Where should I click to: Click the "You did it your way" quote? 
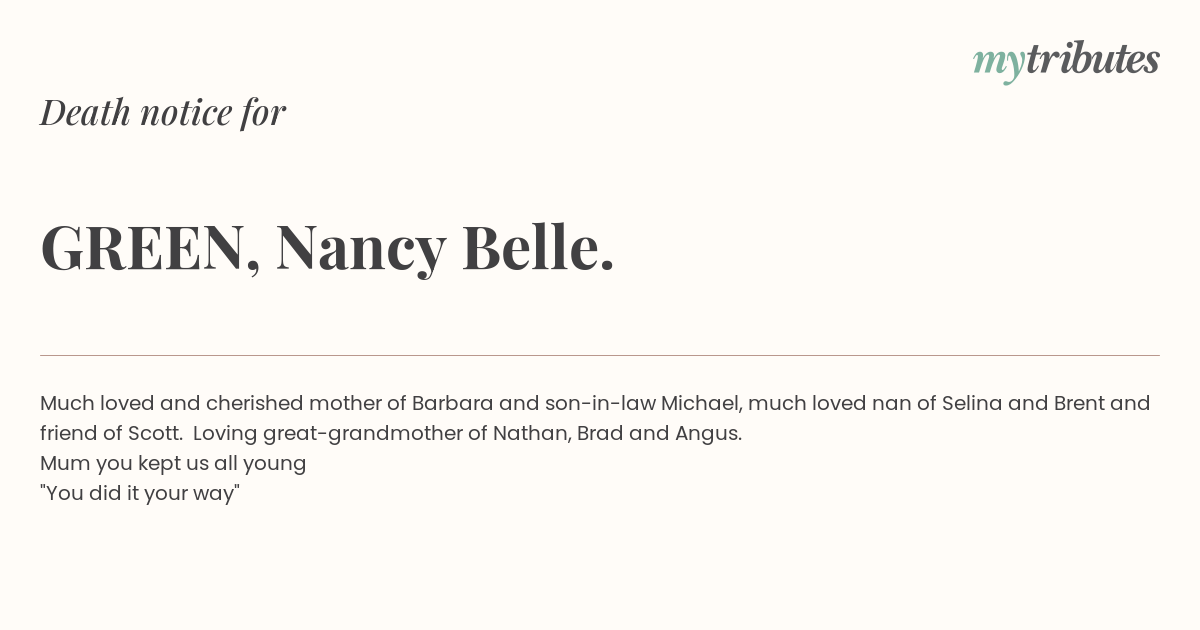click(140, 494)
